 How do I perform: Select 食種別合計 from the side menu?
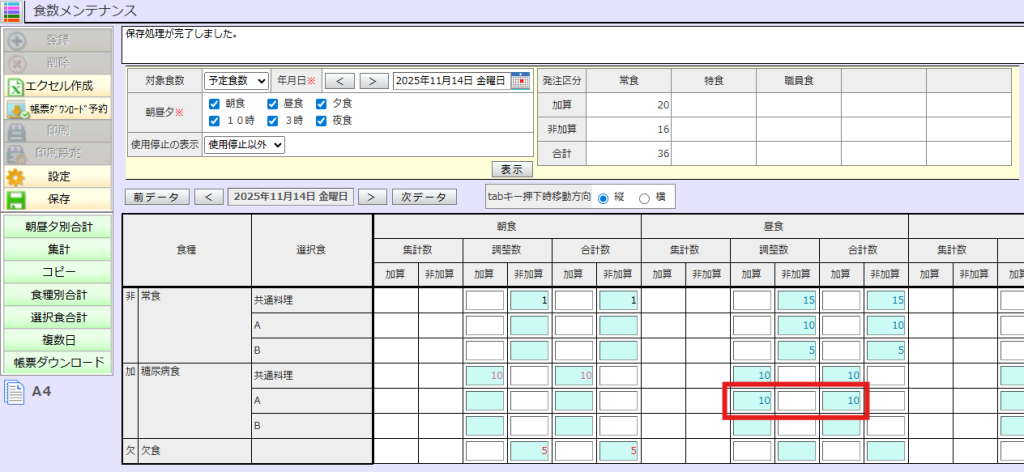(x=58, y=295)
